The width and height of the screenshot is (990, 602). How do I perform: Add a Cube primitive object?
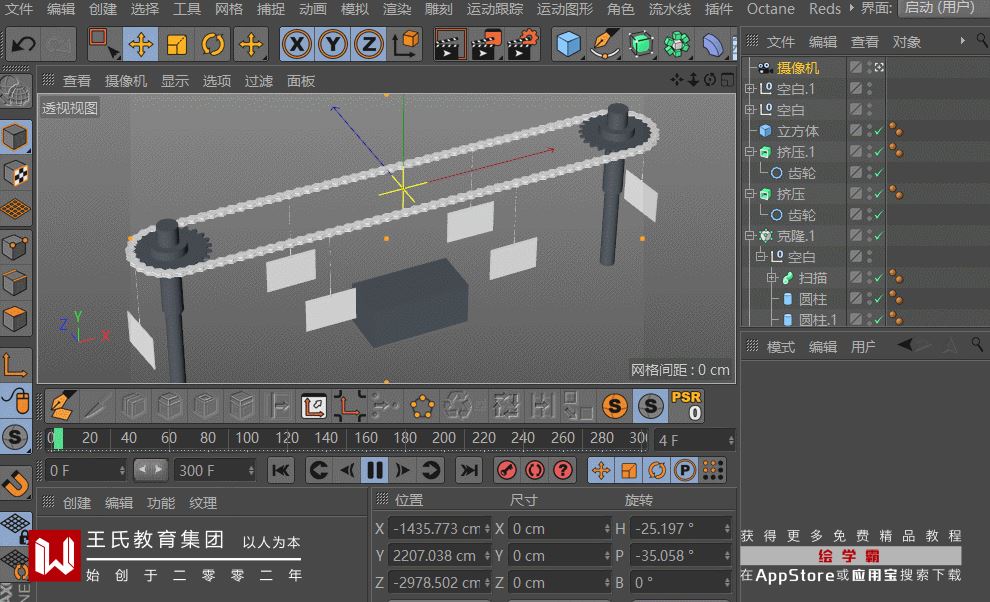569,45
